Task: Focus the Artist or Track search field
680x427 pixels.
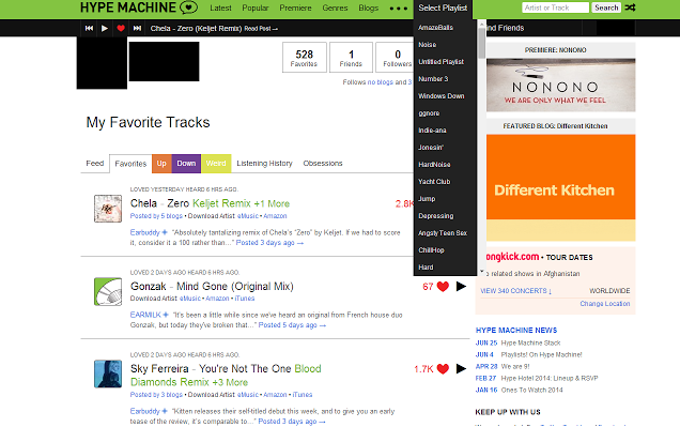Action: coord(556,7)
